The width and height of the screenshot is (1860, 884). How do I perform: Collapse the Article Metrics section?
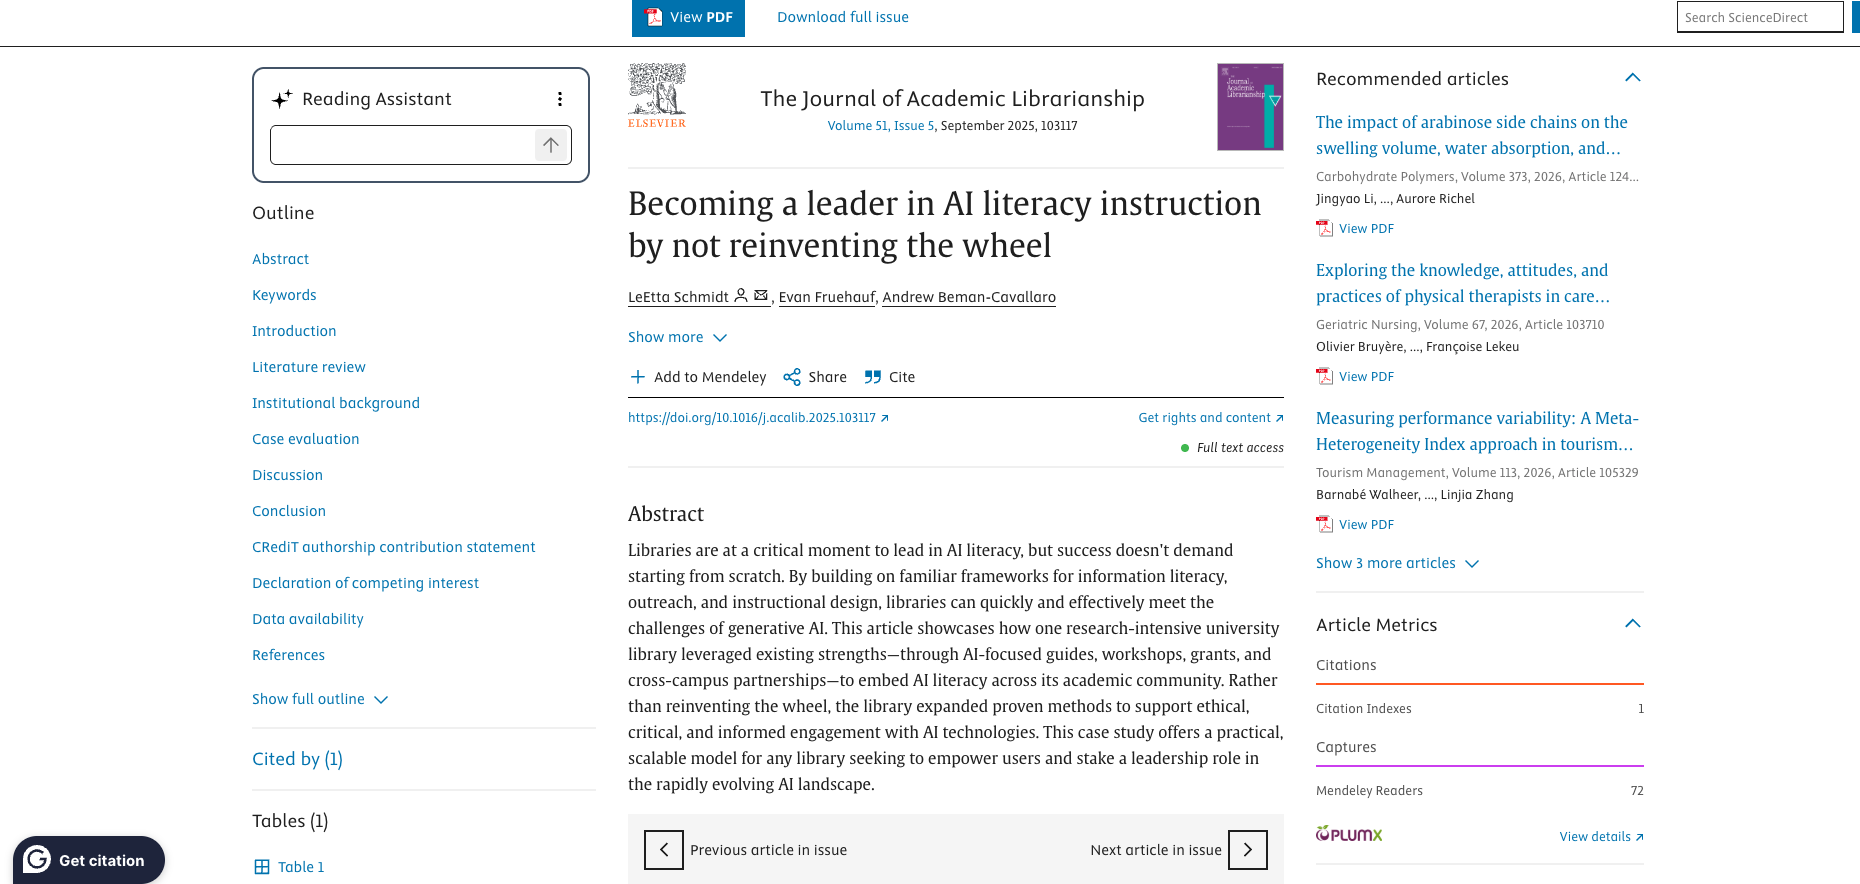[x=1633, y=624]
